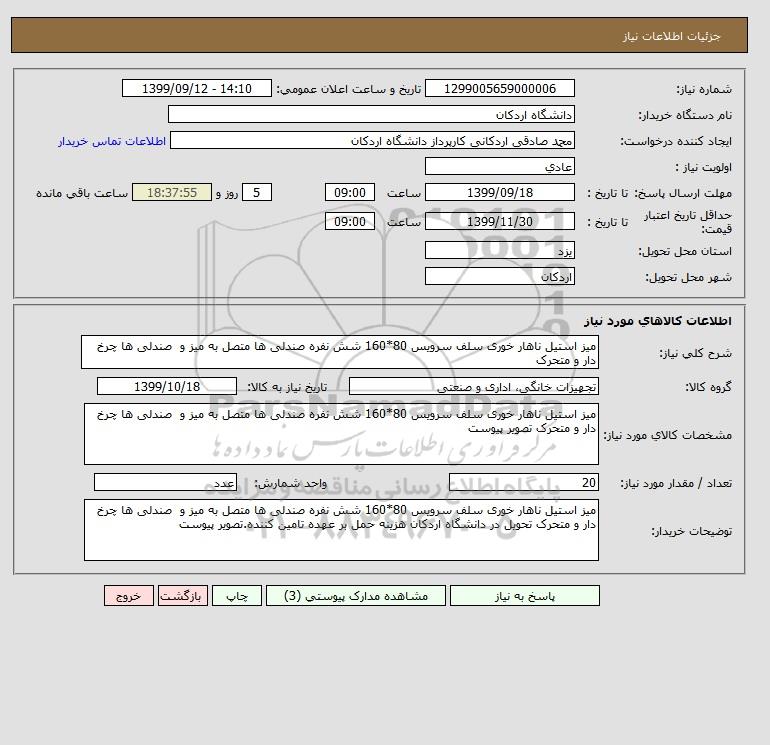Click the تاریخ نیاز به کالا label
Screen dimensions: 770x745
coord(287,387)
